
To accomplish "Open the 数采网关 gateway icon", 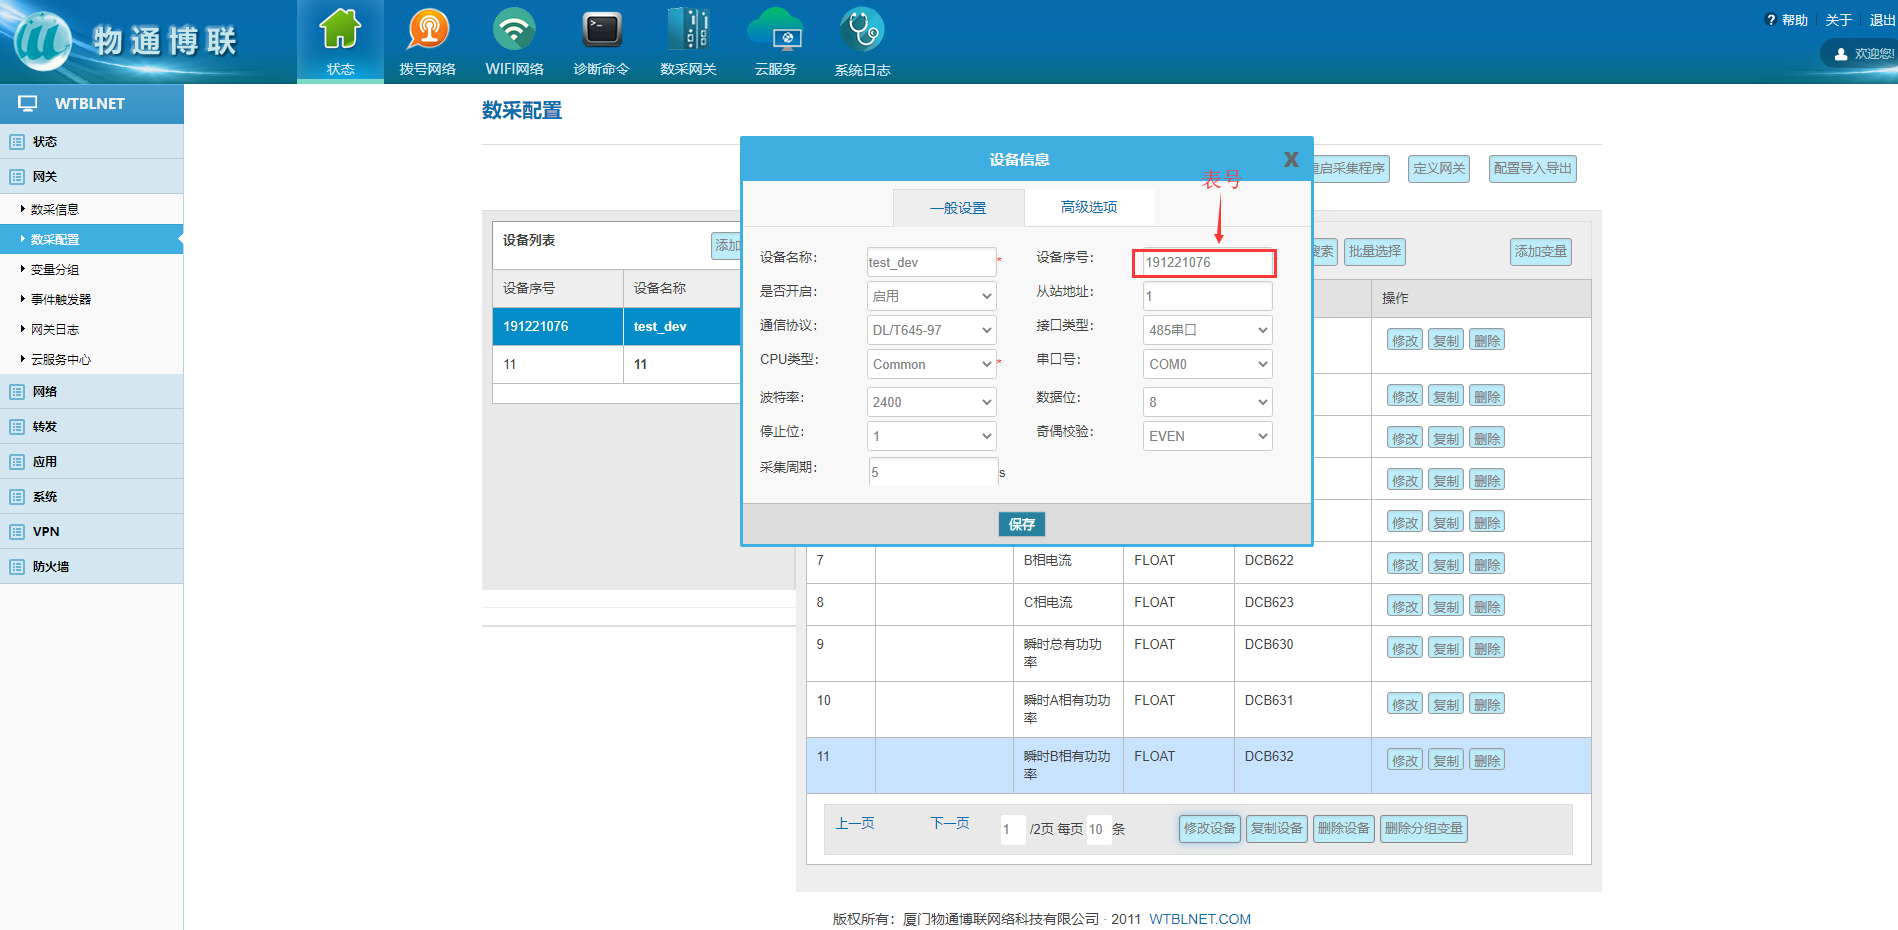I will (688, 30).
